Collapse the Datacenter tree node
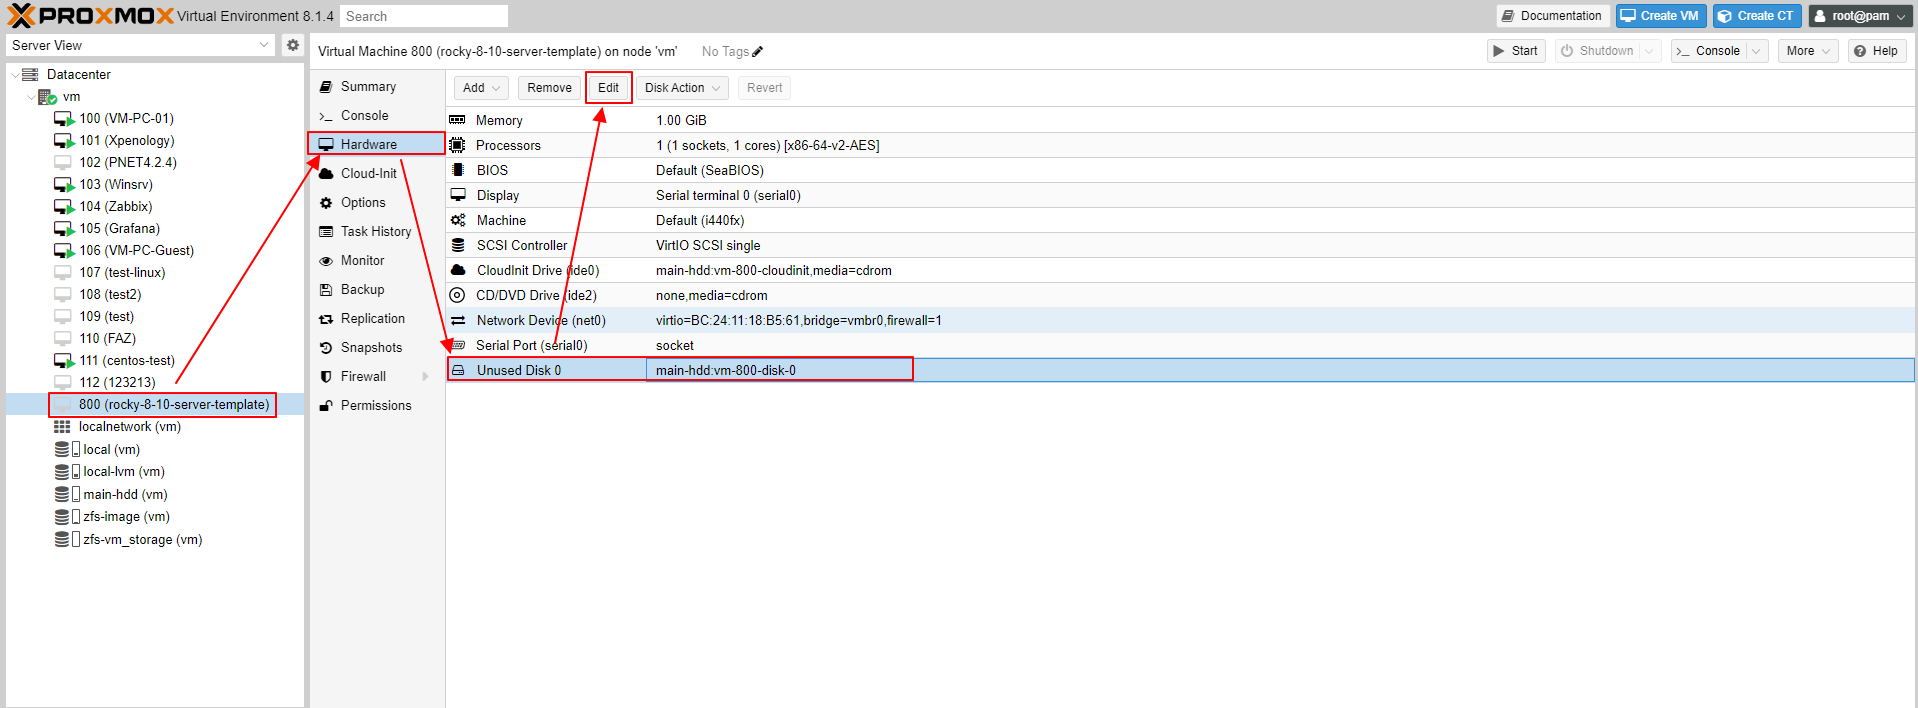This screenshot has height=708, width=1918. pos(14,75)
